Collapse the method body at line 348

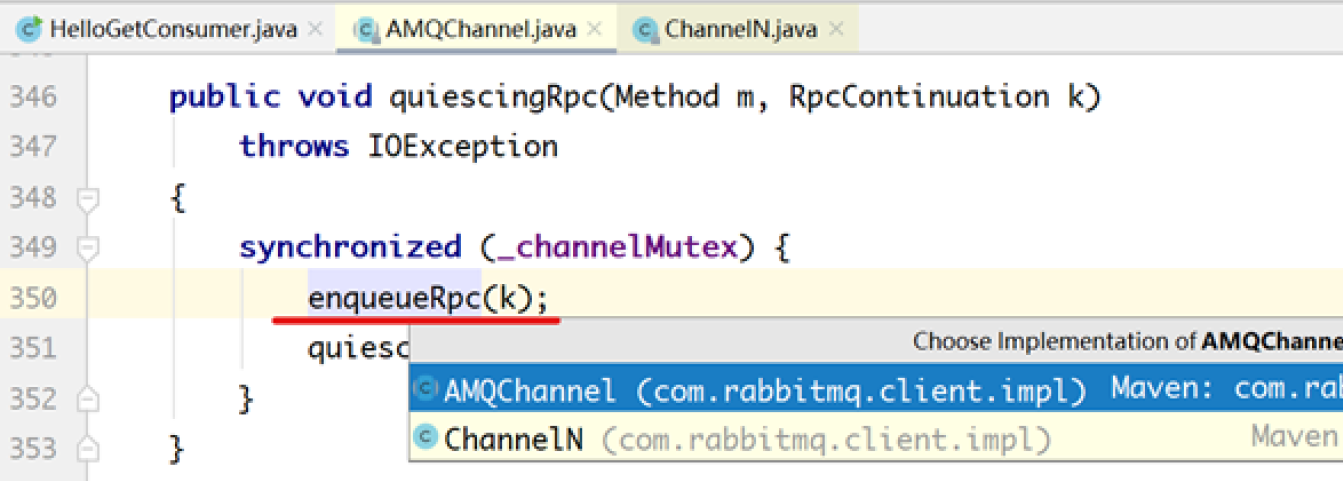[89, 198]
